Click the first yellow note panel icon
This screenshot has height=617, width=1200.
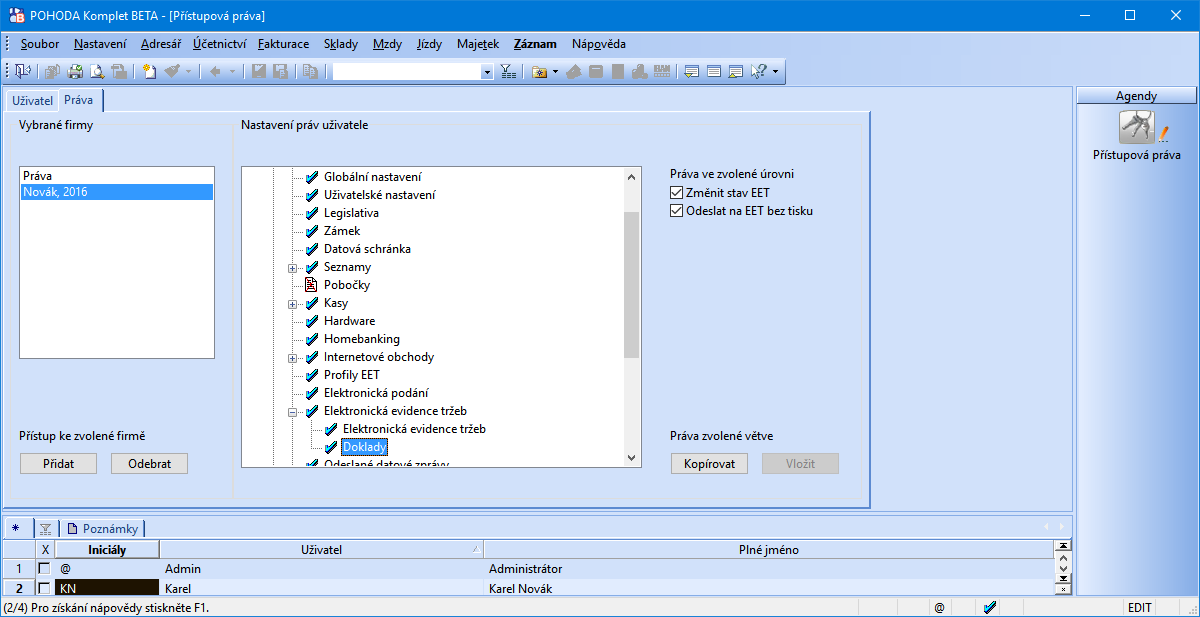(x=691, y=72)
